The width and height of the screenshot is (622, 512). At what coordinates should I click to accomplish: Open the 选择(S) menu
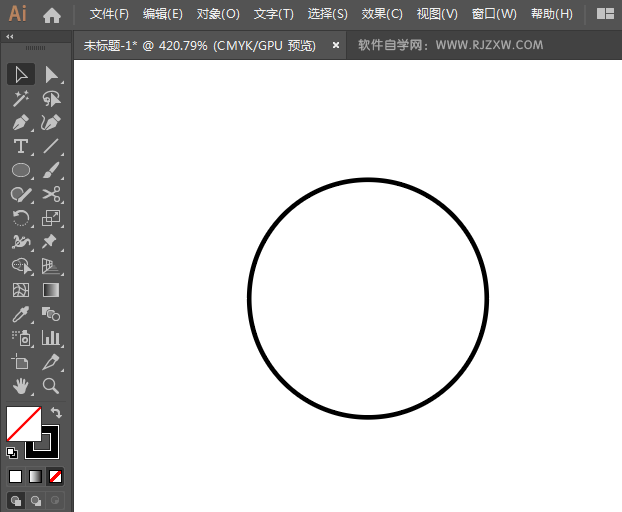[328, 14]
